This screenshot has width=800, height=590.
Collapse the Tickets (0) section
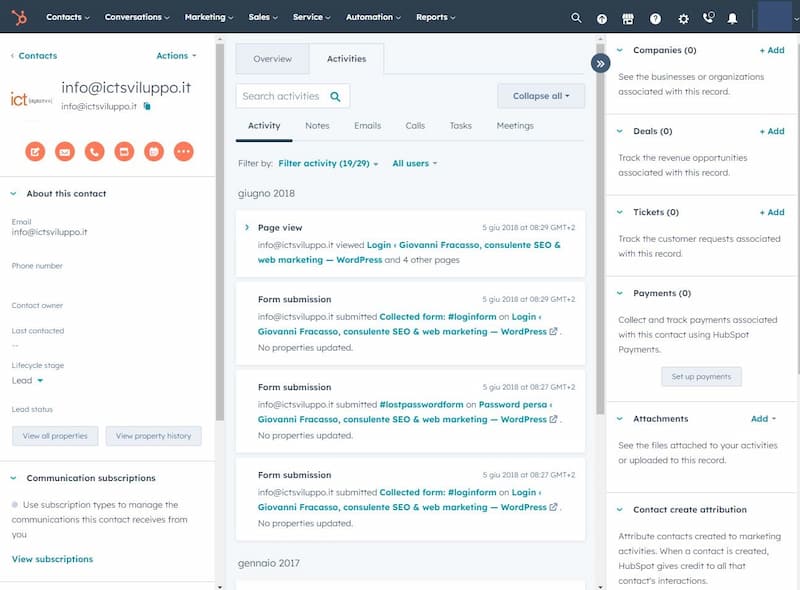pos(619,212)
